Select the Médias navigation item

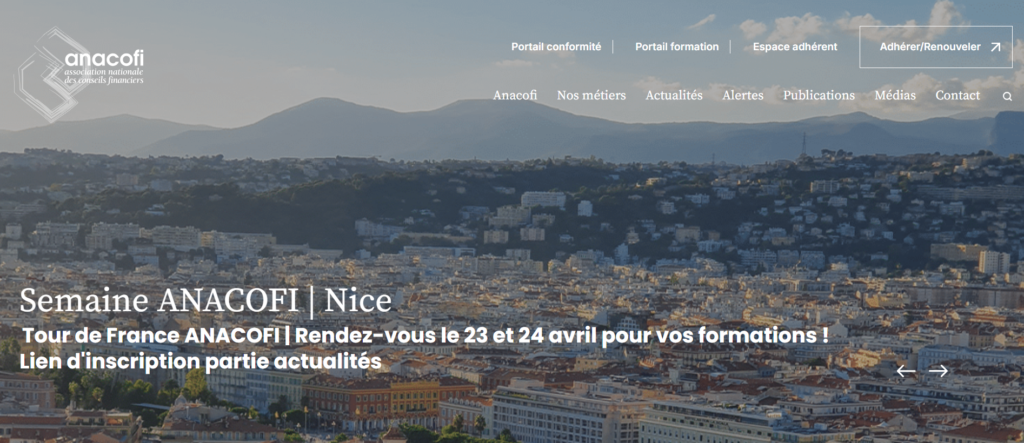(895, 96)
